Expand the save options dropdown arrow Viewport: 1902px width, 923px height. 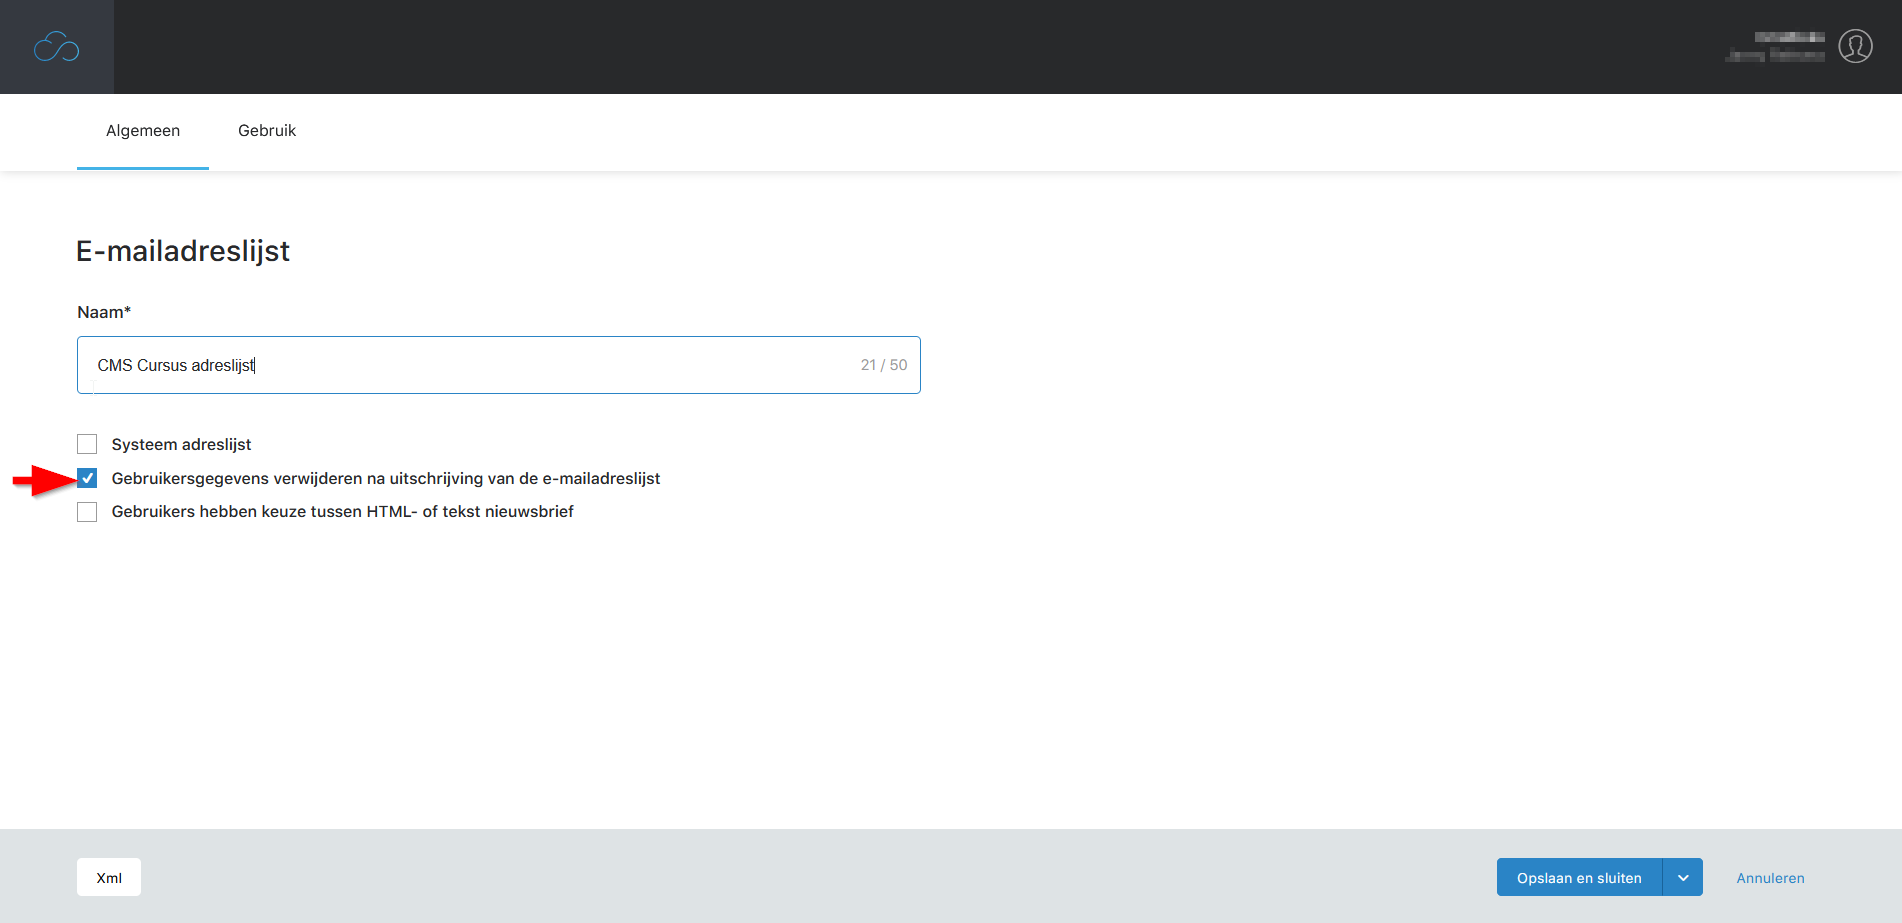[x=1683, y=877]
